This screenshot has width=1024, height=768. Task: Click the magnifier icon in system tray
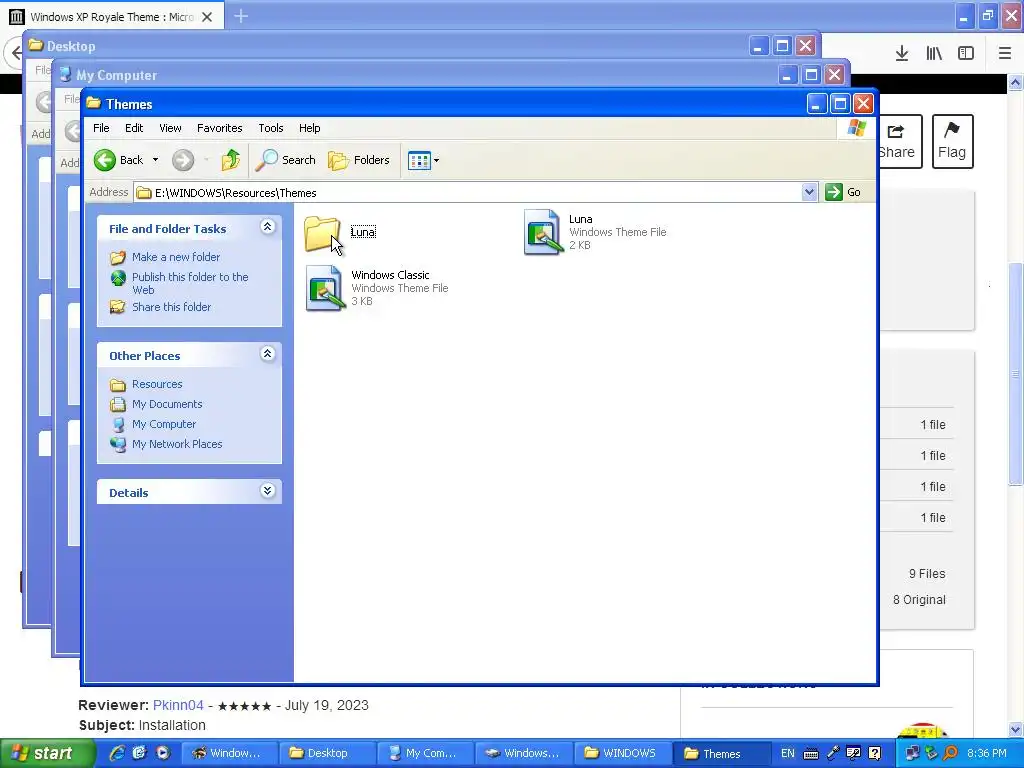coord(951,753)
